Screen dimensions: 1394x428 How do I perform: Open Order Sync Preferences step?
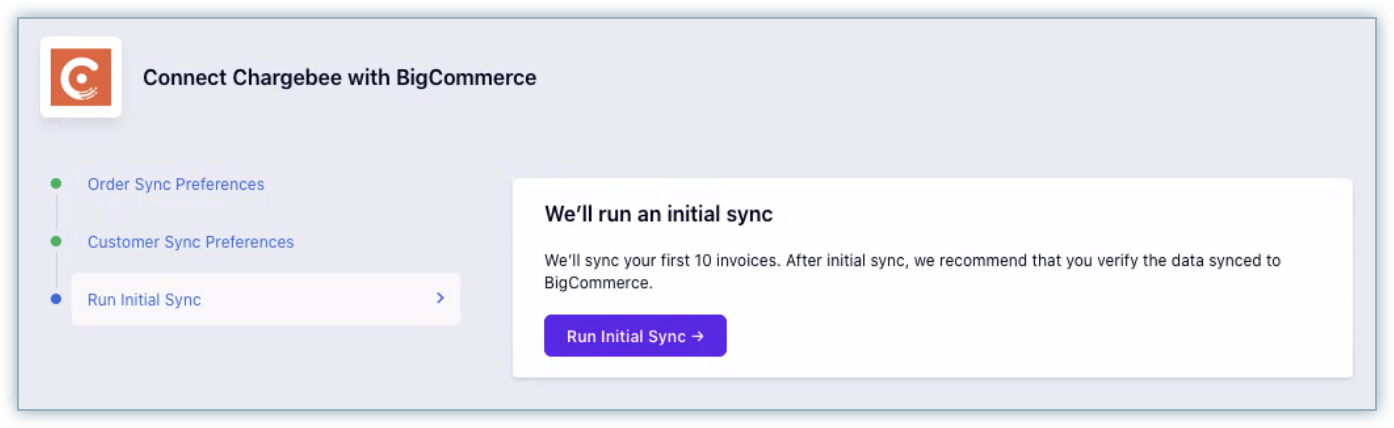point(176,184)
